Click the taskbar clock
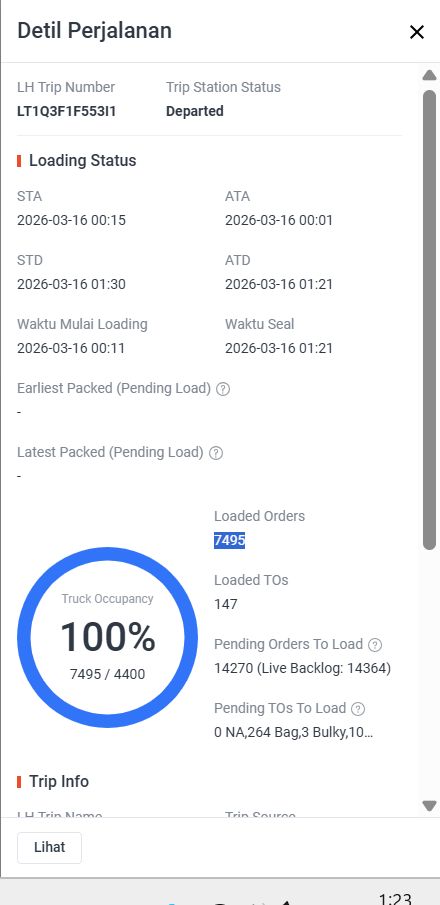440x905 pixels. pyautogui.click(x=395, y=899)
